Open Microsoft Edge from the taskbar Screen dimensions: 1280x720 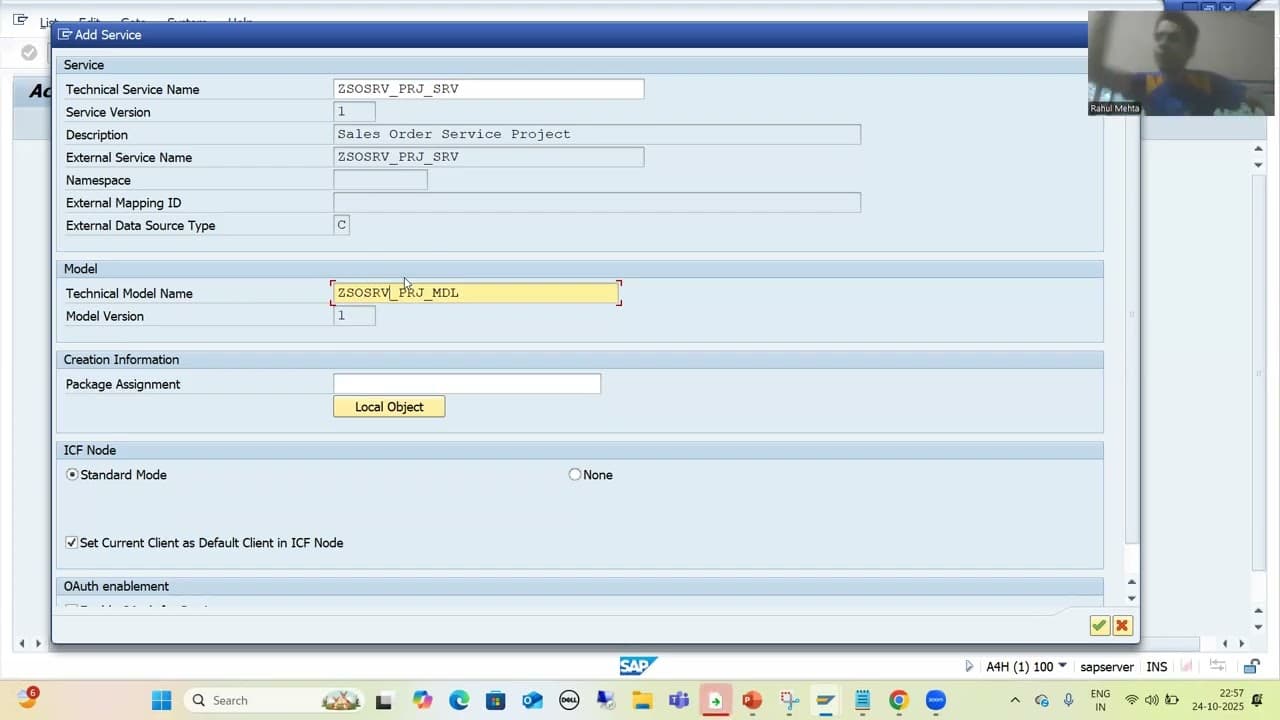point(459,700)
